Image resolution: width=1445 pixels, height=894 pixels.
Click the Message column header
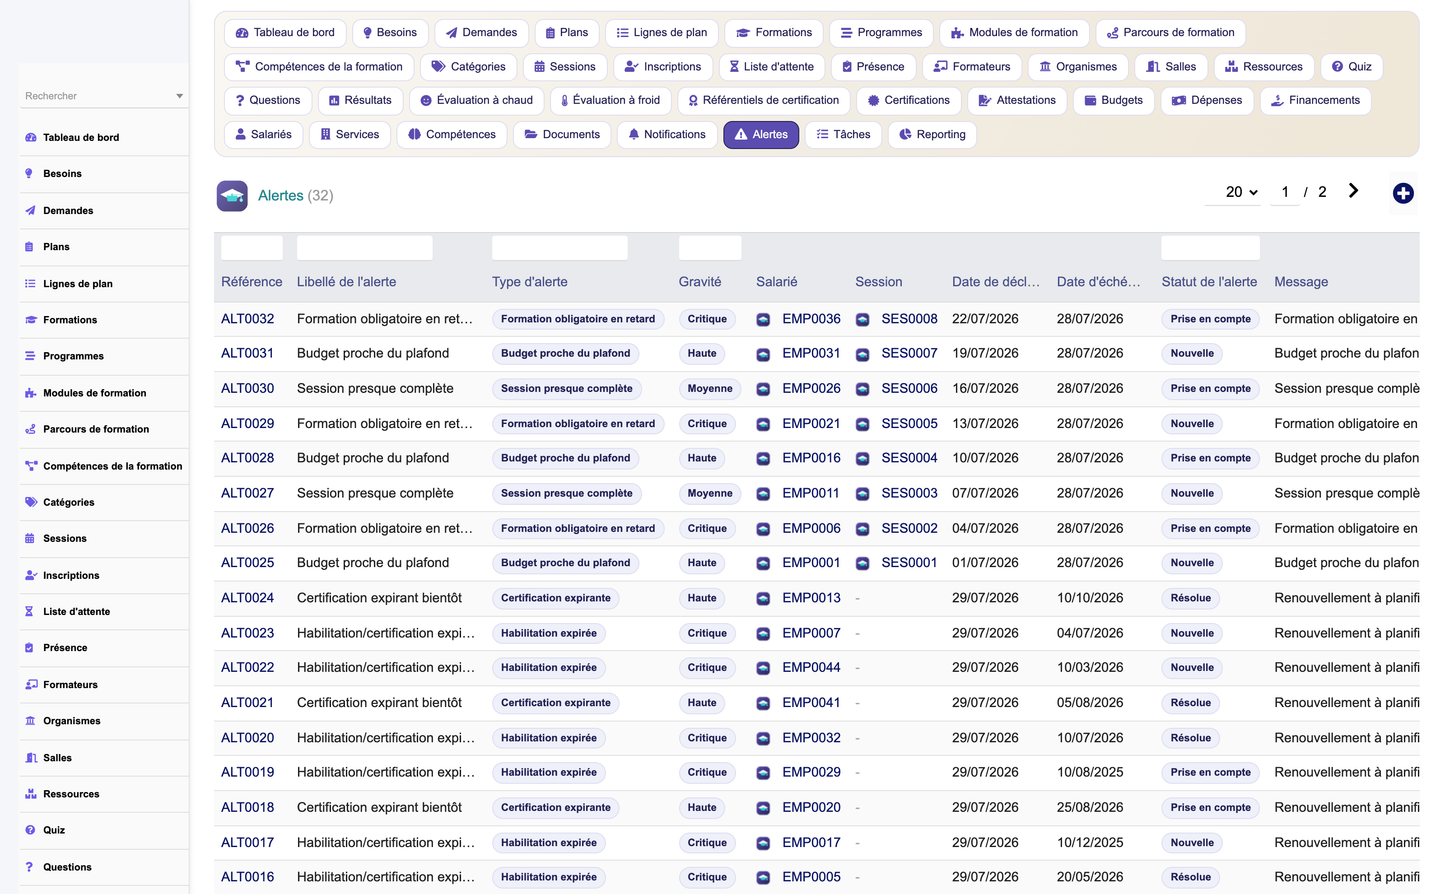coord(1301,282)
